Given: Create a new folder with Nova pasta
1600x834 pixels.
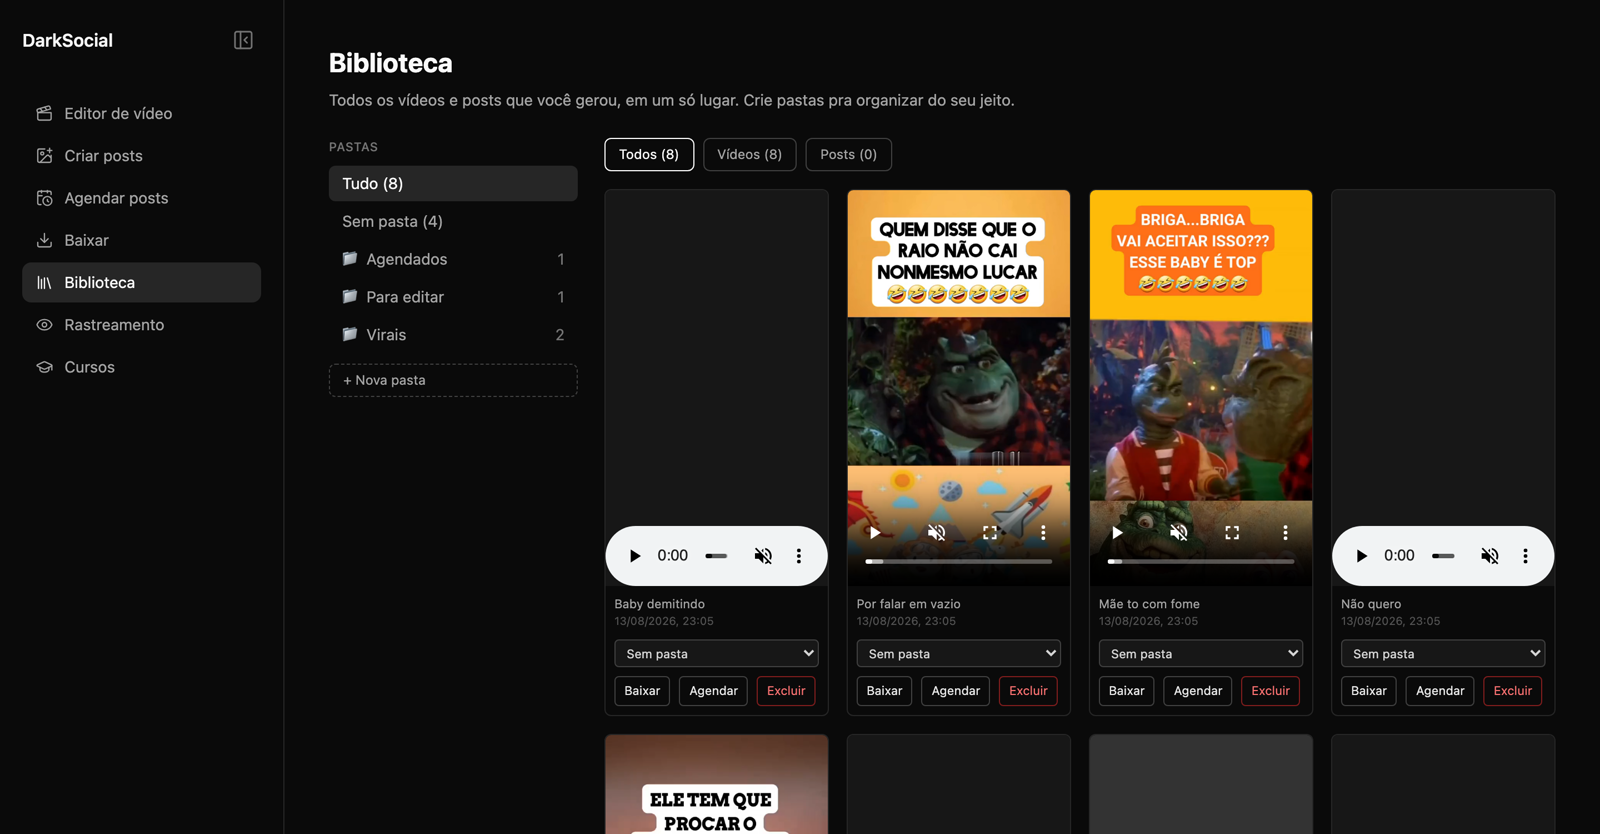Looking at the screenshot, I should point(453,380).
